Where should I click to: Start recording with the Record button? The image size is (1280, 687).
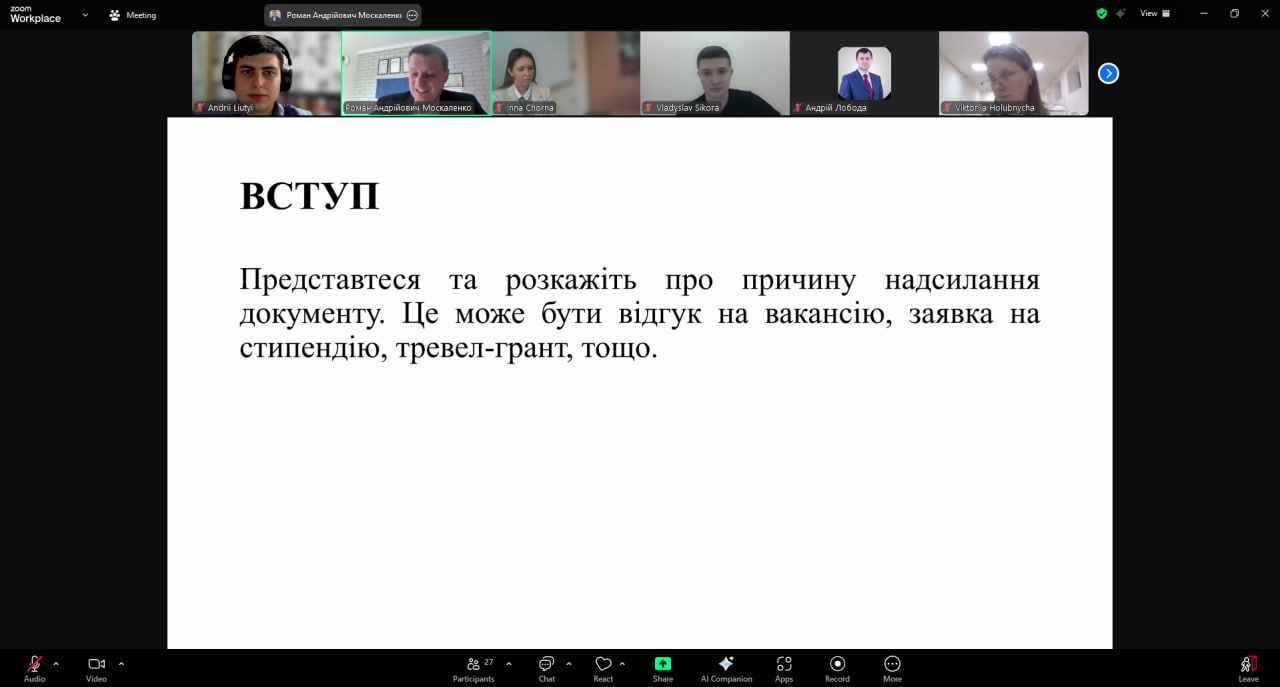[837, 668]
